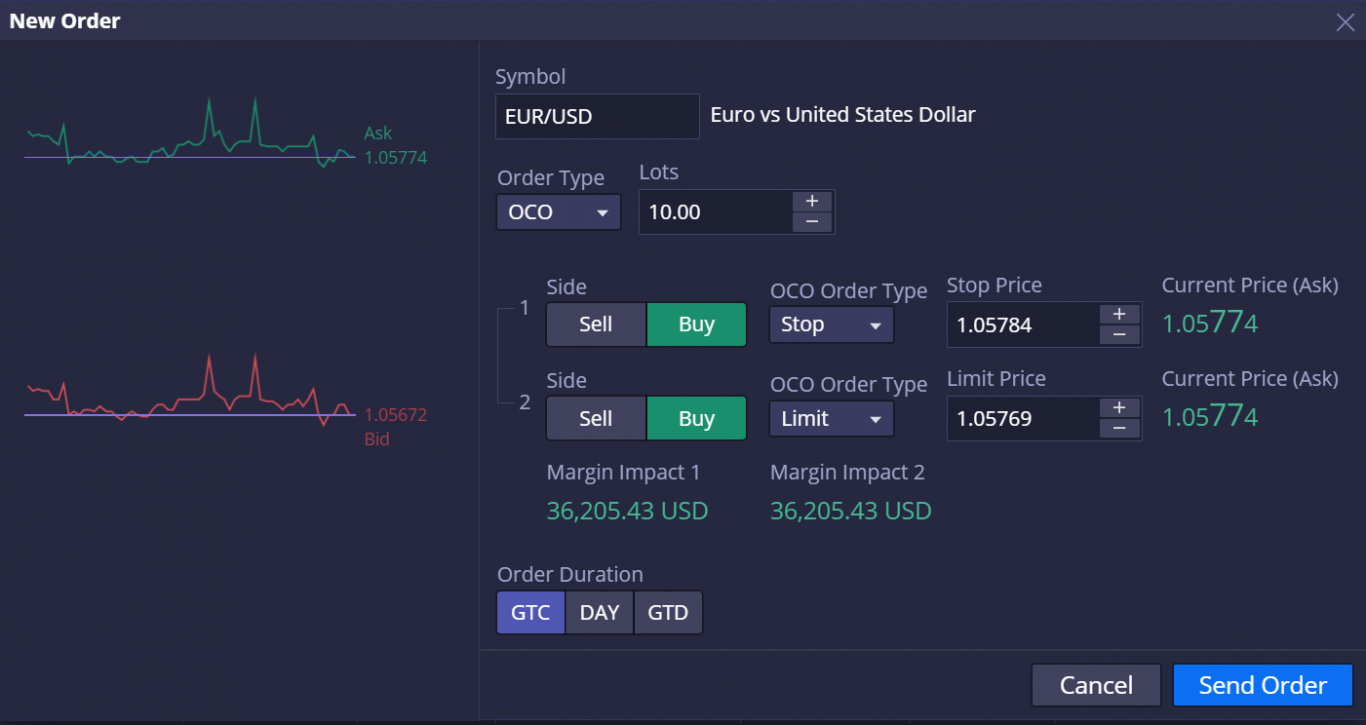This screenshot has height=725, width=1366.
Task: Decrement the Limit Price with minus button
Action: point(1120,429)
